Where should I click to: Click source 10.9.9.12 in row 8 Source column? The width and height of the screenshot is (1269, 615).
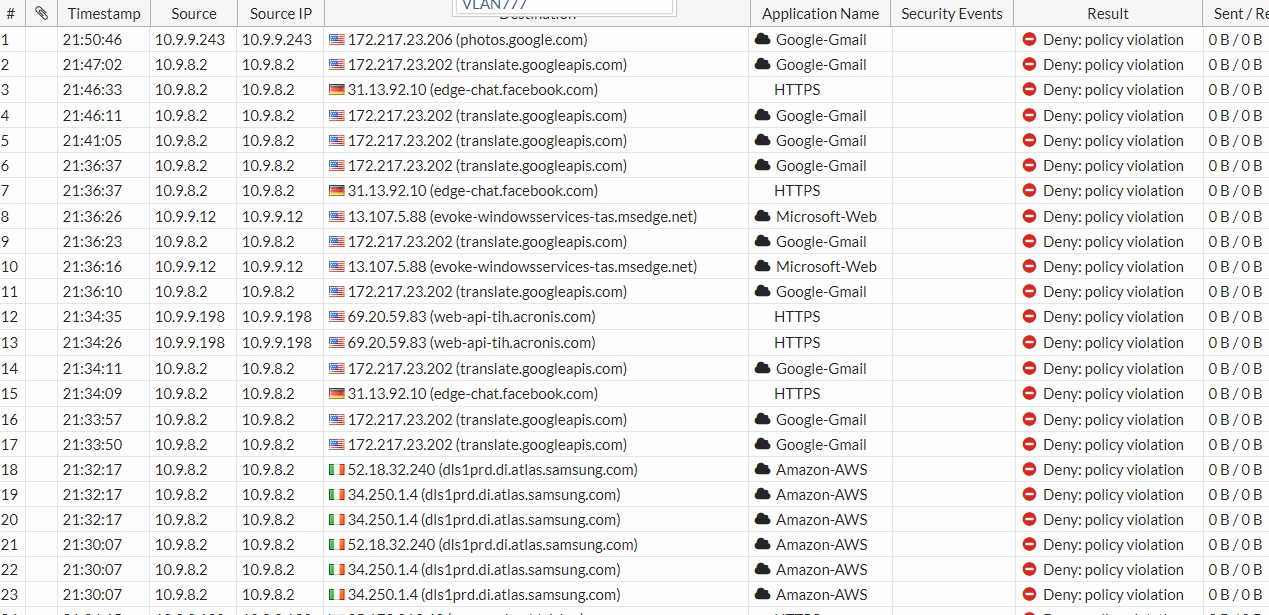click(185, 216)
